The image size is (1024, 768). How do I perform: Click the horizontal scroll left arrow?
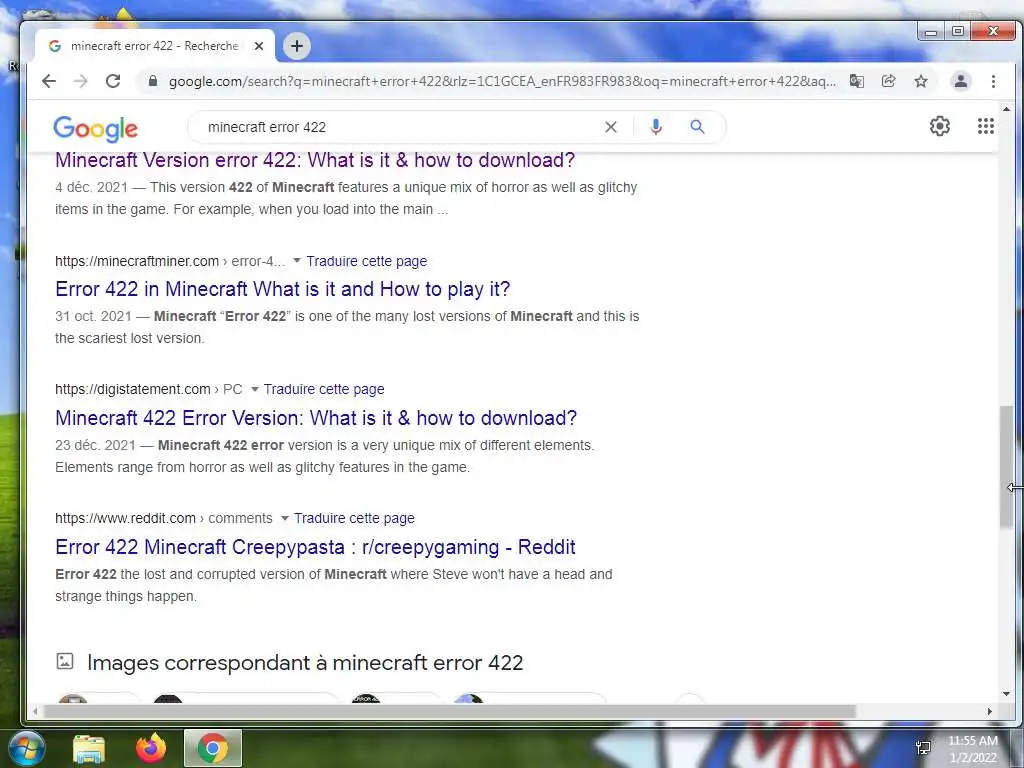[x=35, y=711]
